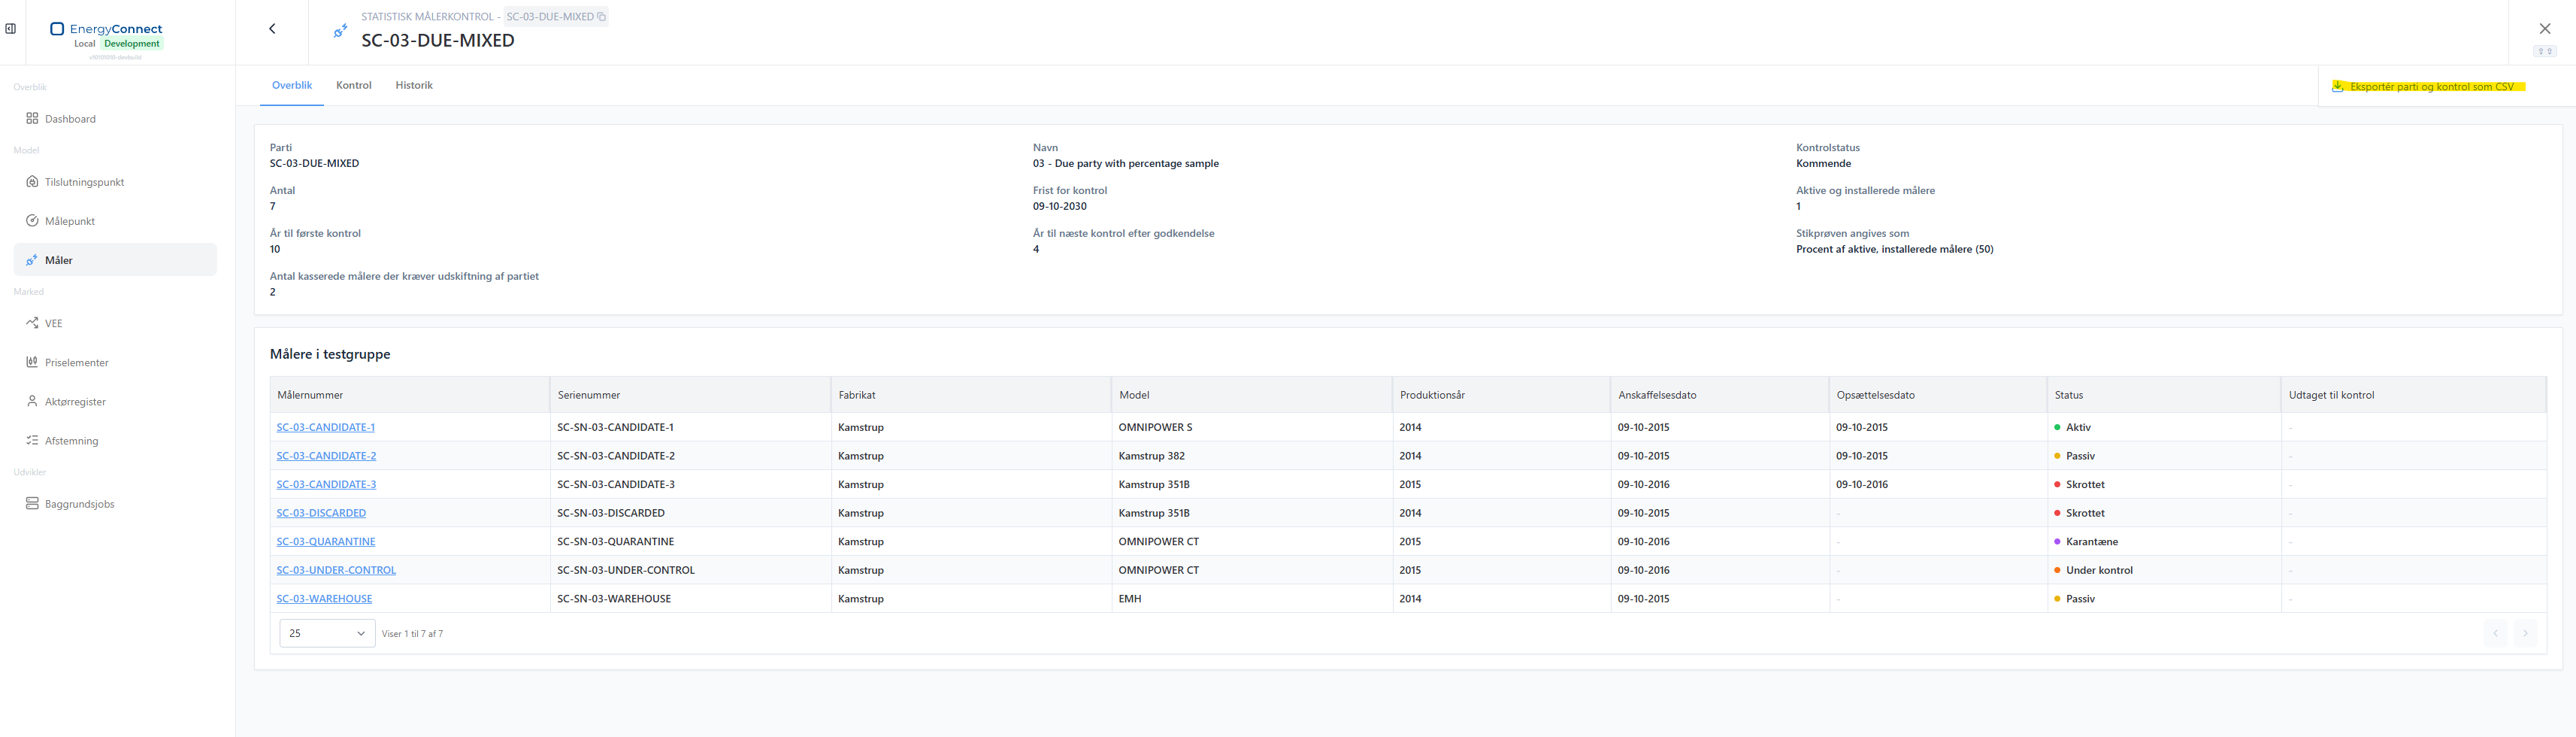Open Afstemning in the sidebar

coord(115,440)
